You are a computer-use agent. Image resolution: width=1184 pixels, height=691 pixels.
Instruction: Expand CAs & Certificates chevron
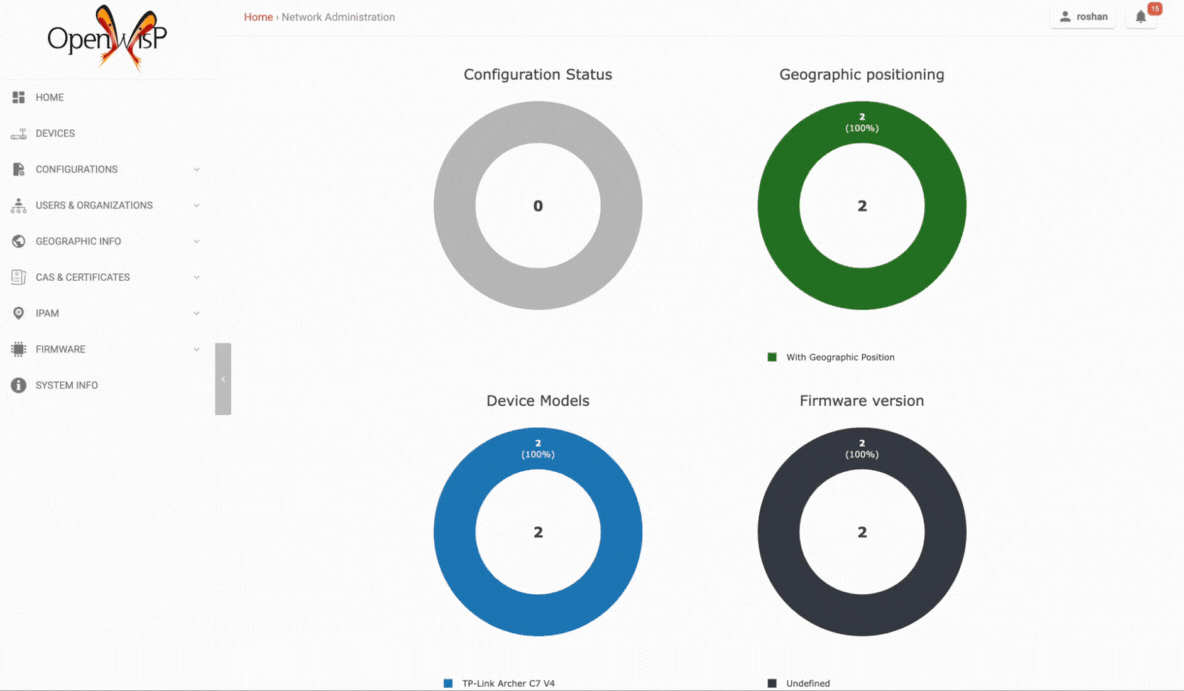[x=196, y=277]
